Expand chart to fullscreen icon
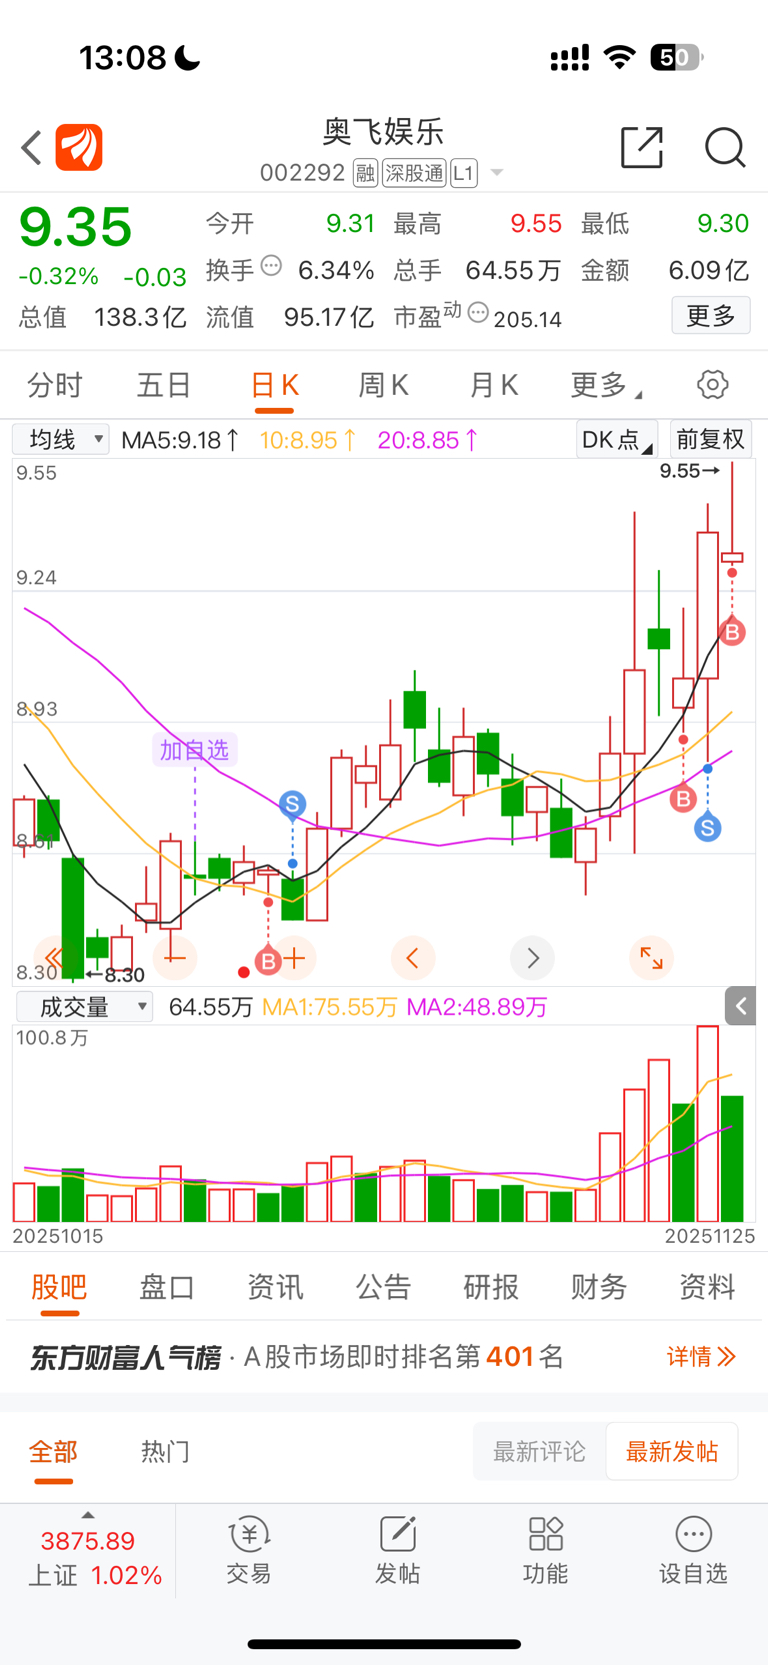The width and height of the screenshot is (769, 1665). point(651,958)
